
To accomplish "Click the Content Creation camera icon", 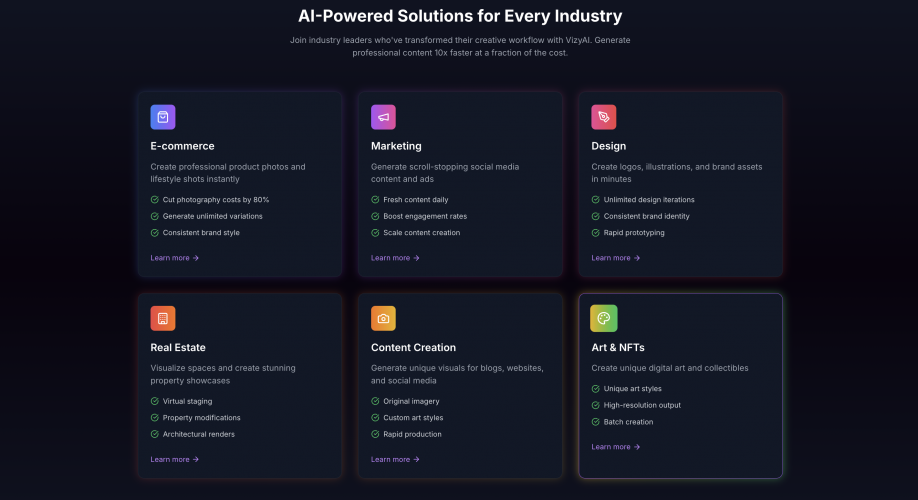I will (383, 319).
